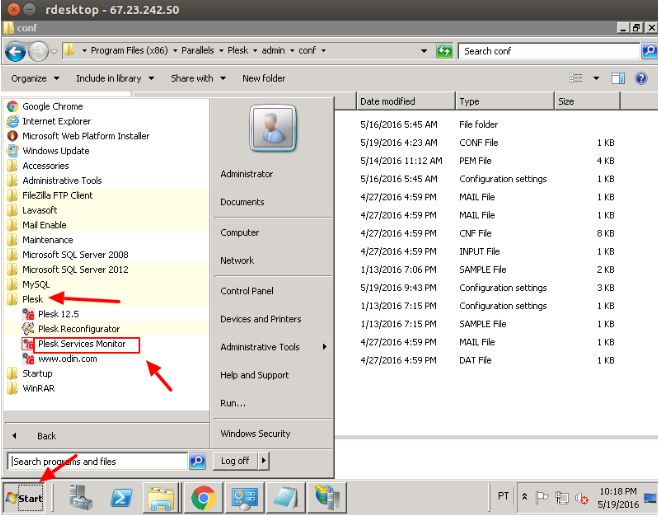Viewport: 658px width, 515px height.
Task: Open Windows Update from Start menu
Action: click(x=48, y=151)
